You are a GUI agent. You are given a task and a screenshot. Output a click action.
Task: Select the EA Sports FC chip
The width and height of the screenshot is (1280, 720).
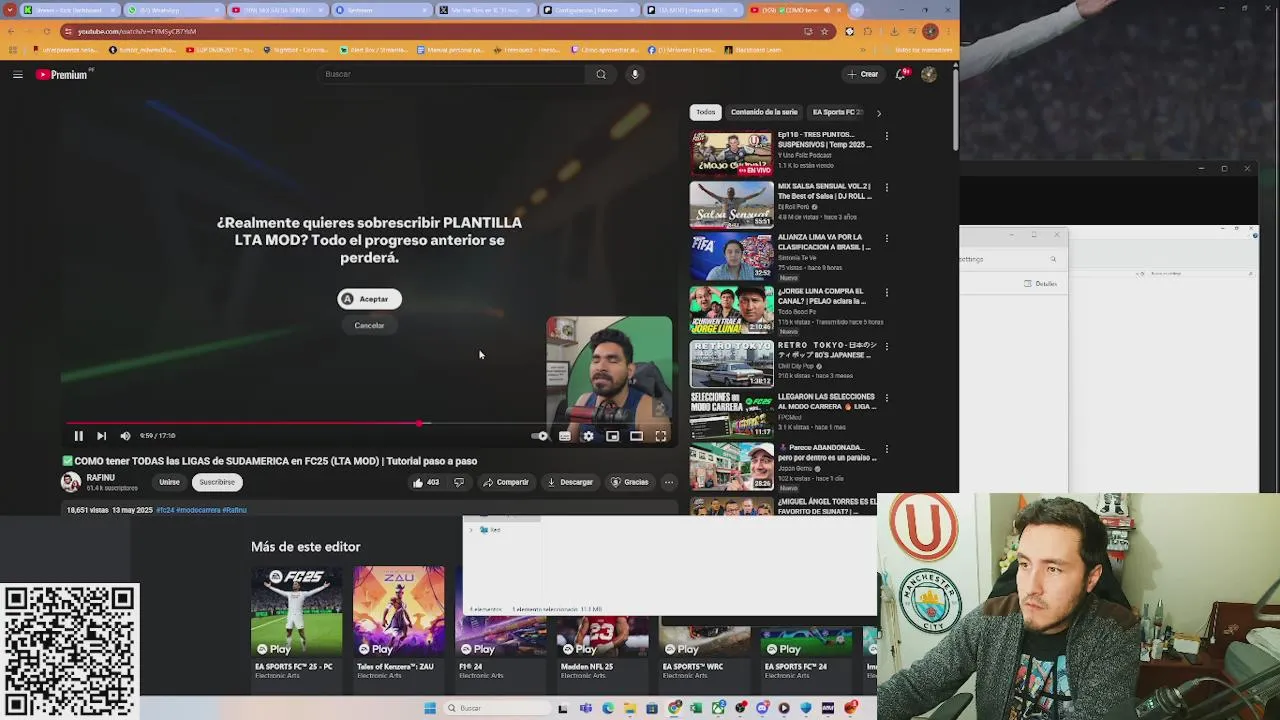point(838,112)
